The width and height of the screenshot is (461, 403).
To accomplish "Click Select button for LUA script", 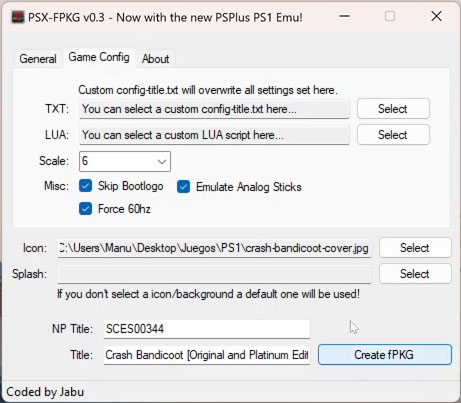I will point(393,135).
